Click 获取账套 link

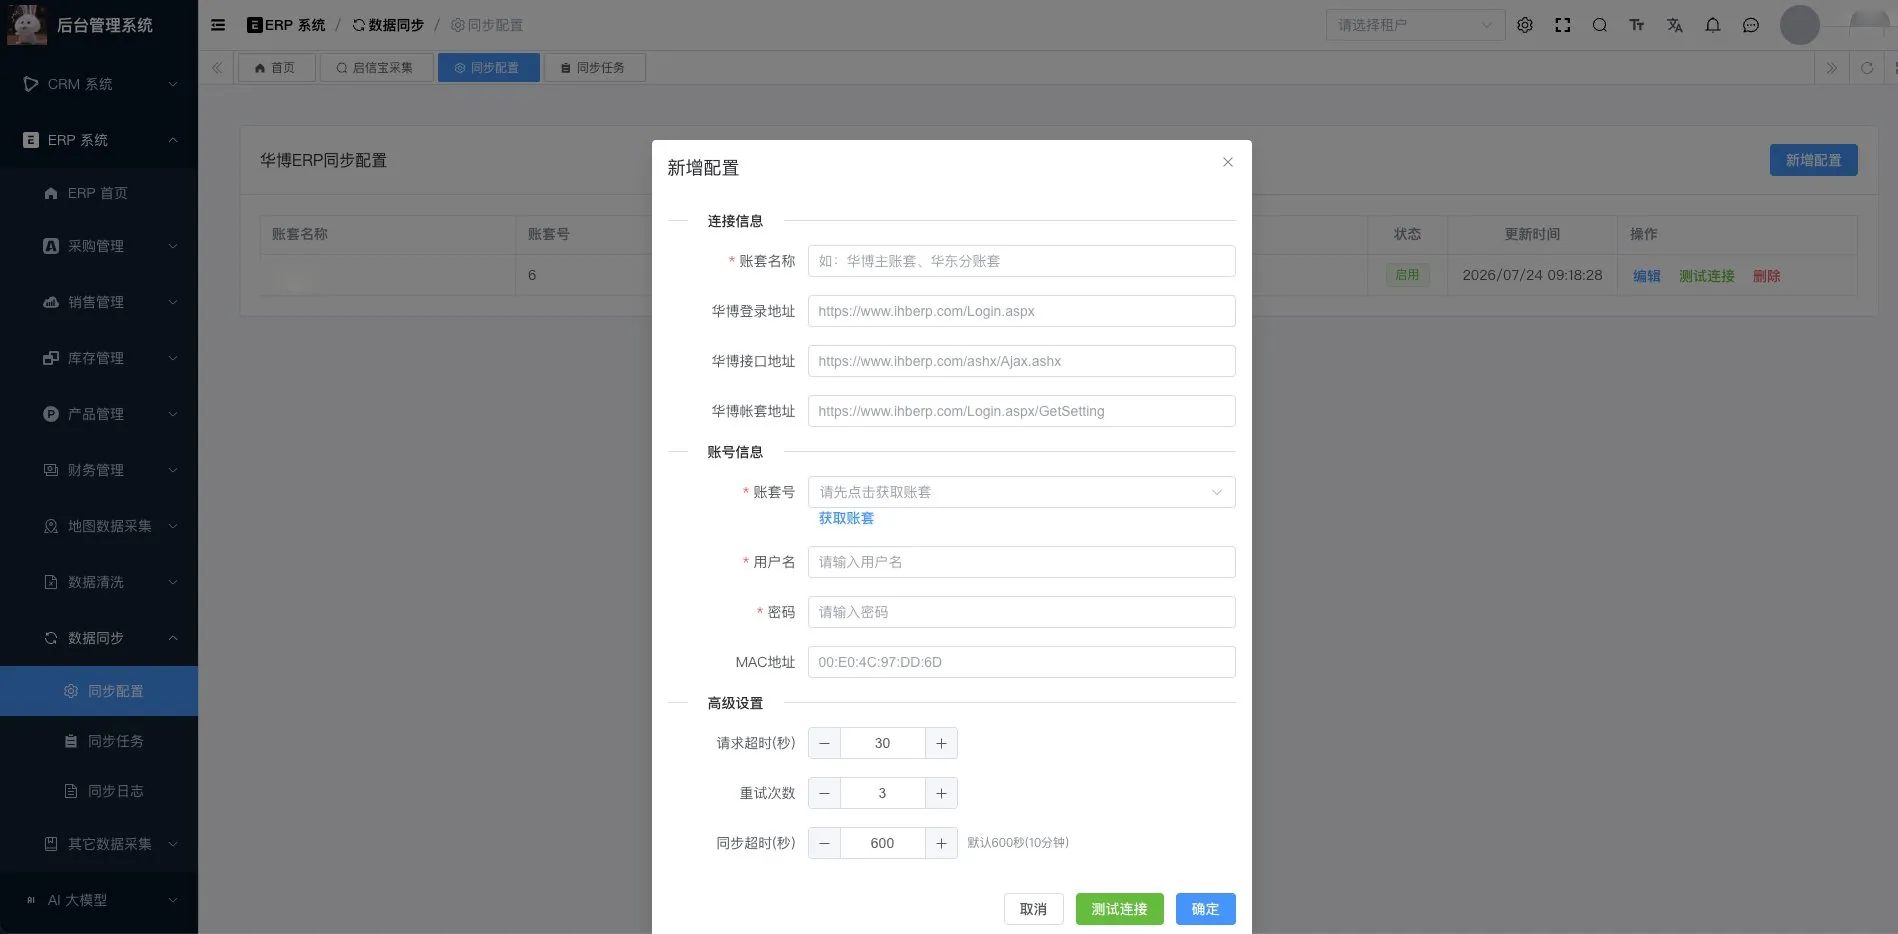[x=846, y=518]
